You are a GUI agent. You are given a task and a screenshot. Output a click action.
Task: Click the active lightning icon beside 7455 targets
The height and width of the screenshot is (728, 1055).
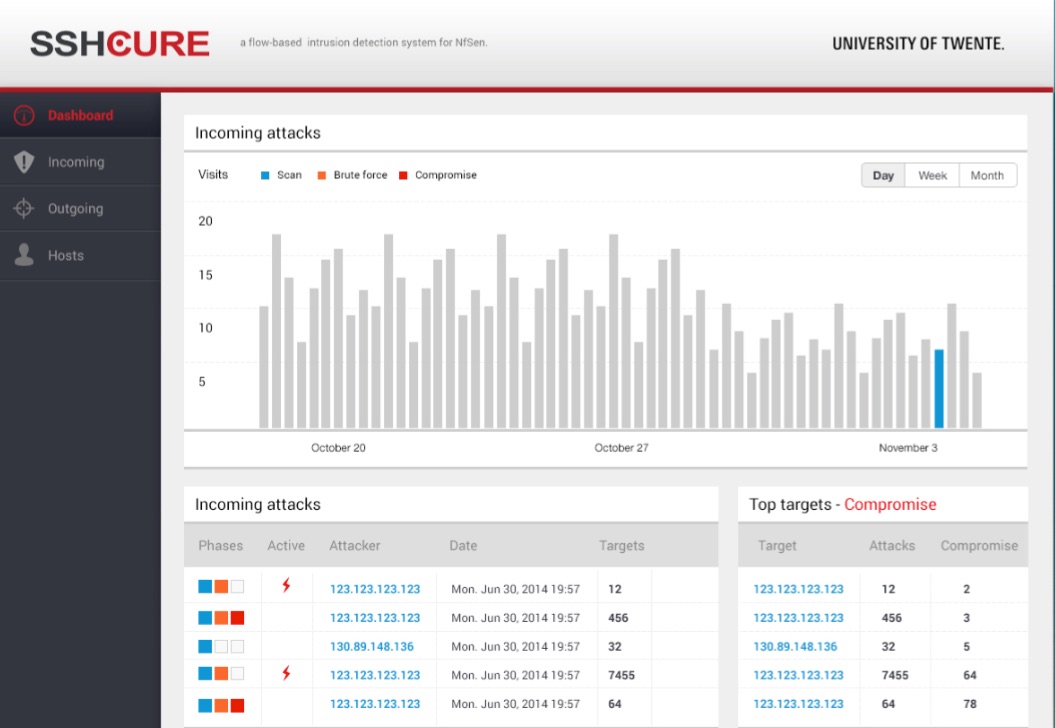[x=286, y=673]
